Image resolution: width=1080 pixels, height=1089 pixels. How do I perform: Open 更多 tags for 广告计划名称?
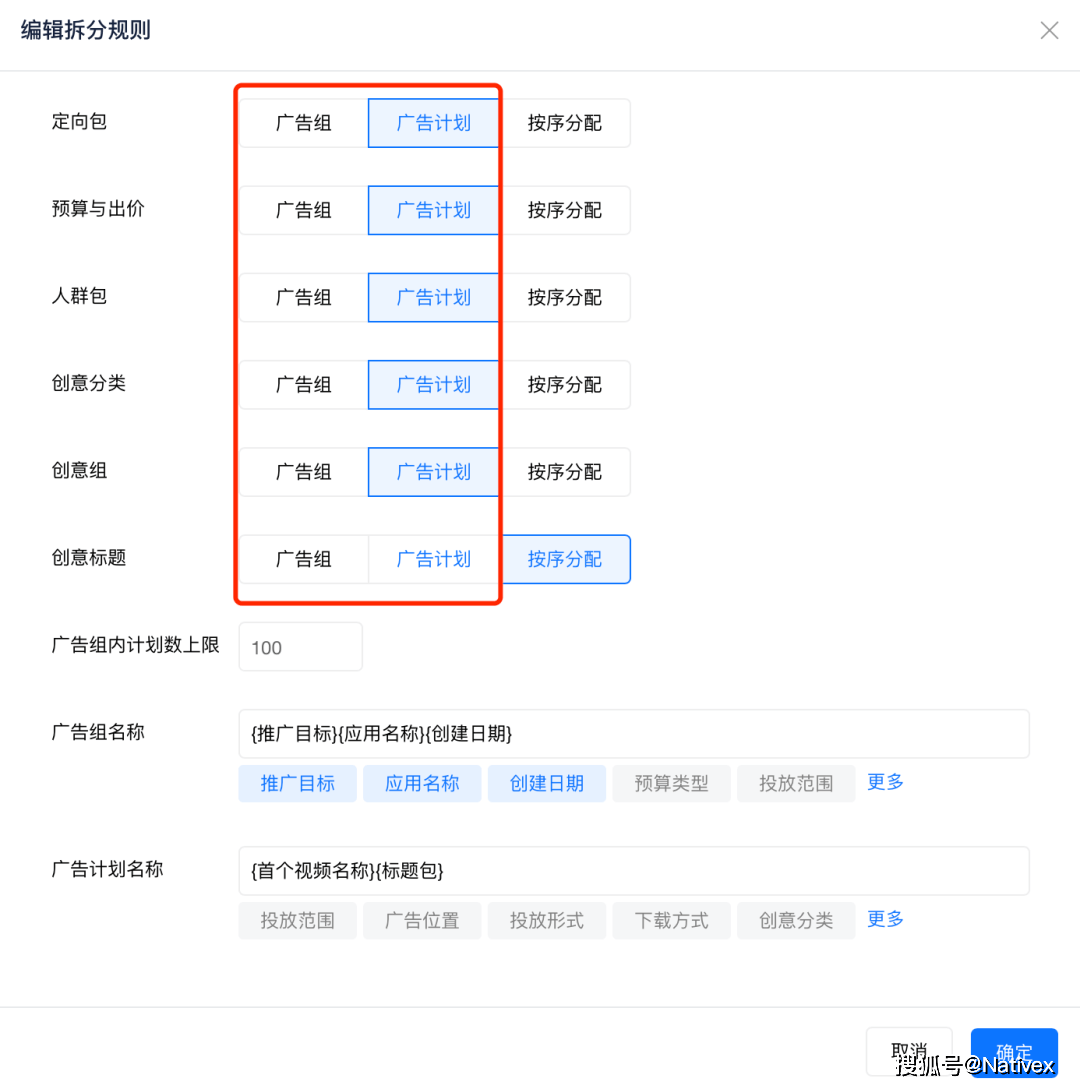885,919
